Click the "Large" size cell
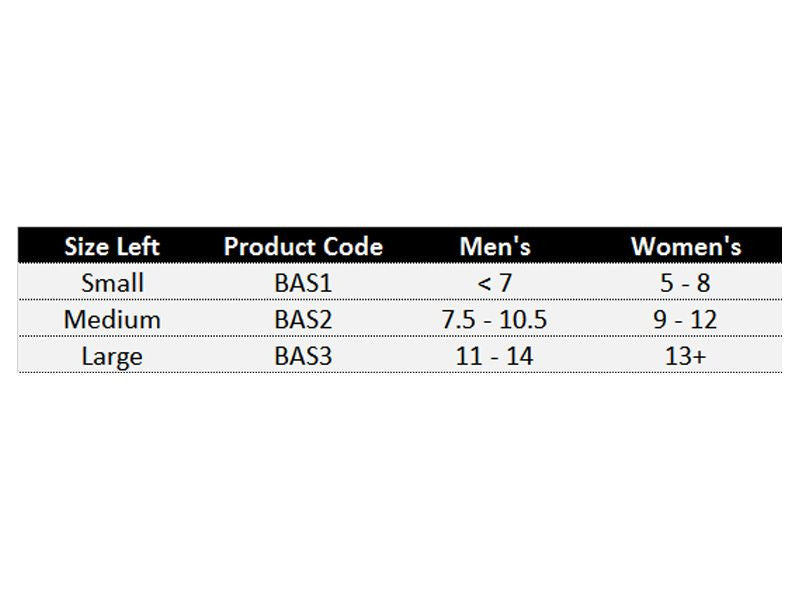The image size is (800, 600). point(112,357)
